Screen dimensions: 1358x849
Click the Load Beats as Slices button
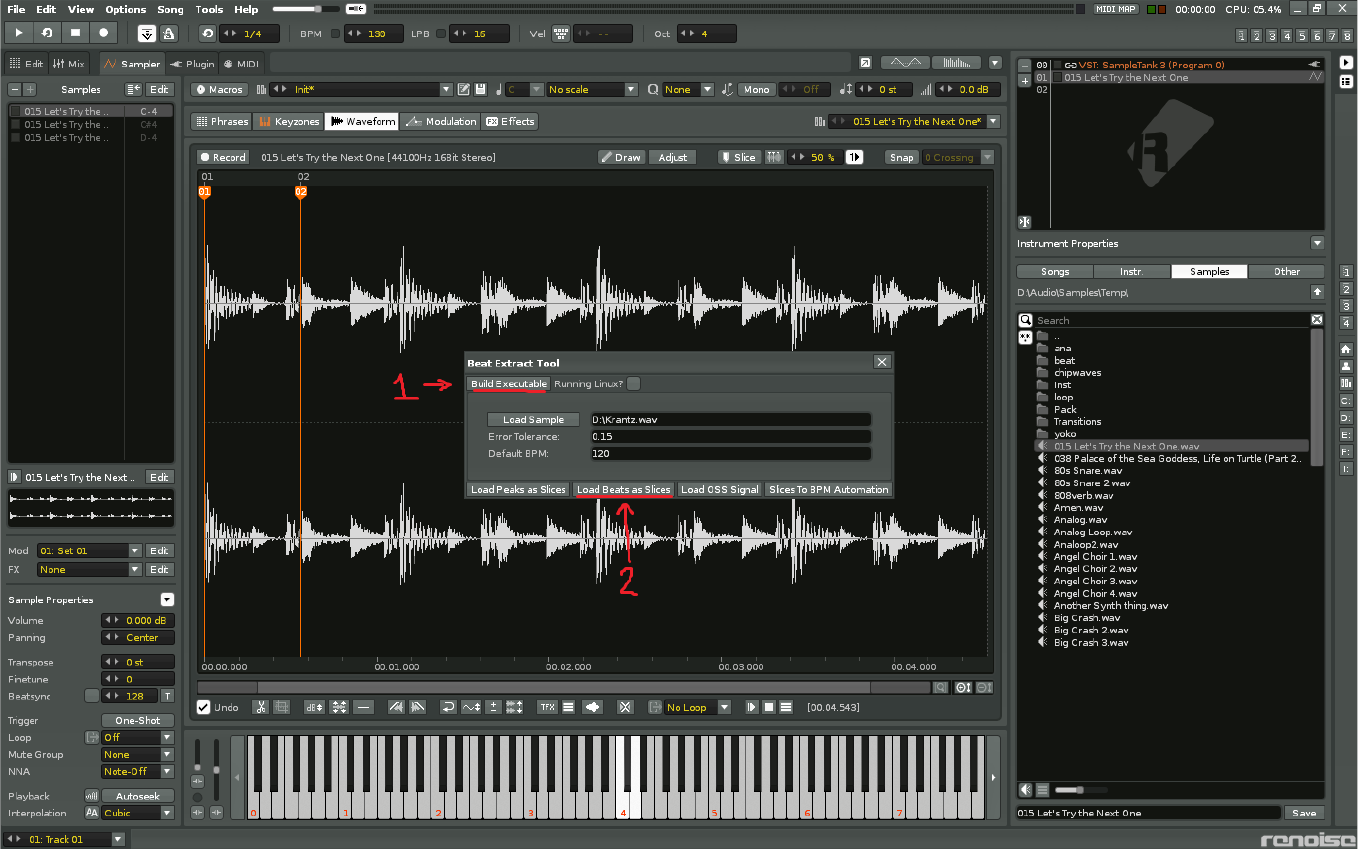pos(624,490)
